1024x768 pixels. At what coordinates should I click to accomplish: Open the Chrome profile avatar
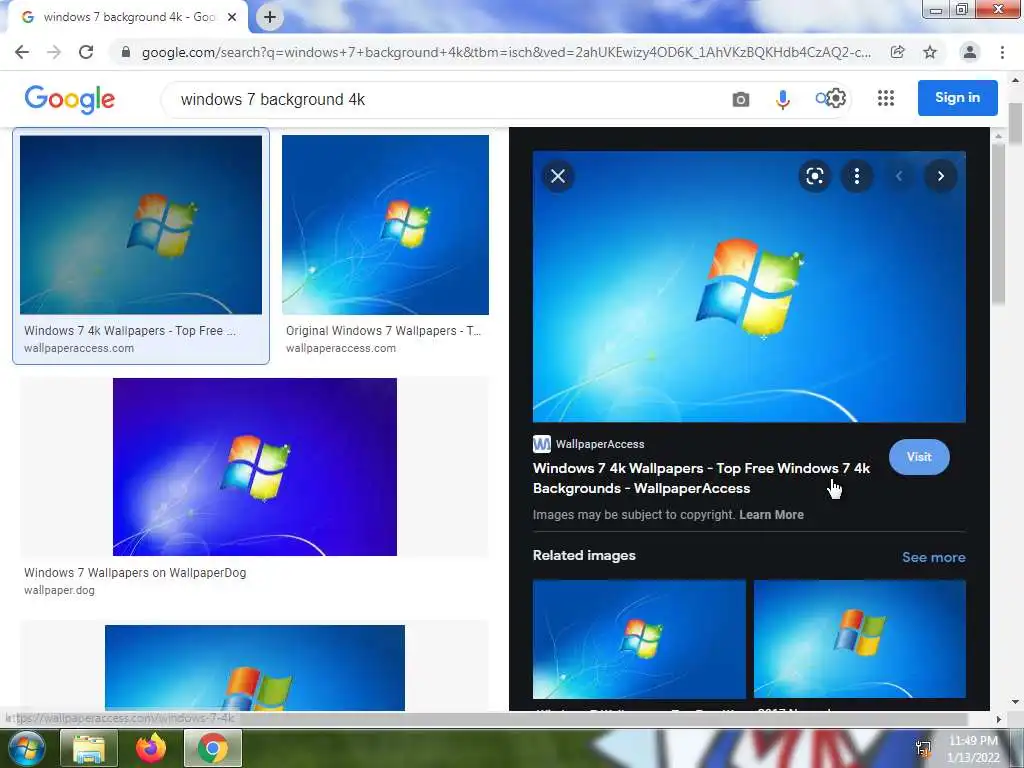click(x=970, y=52)
